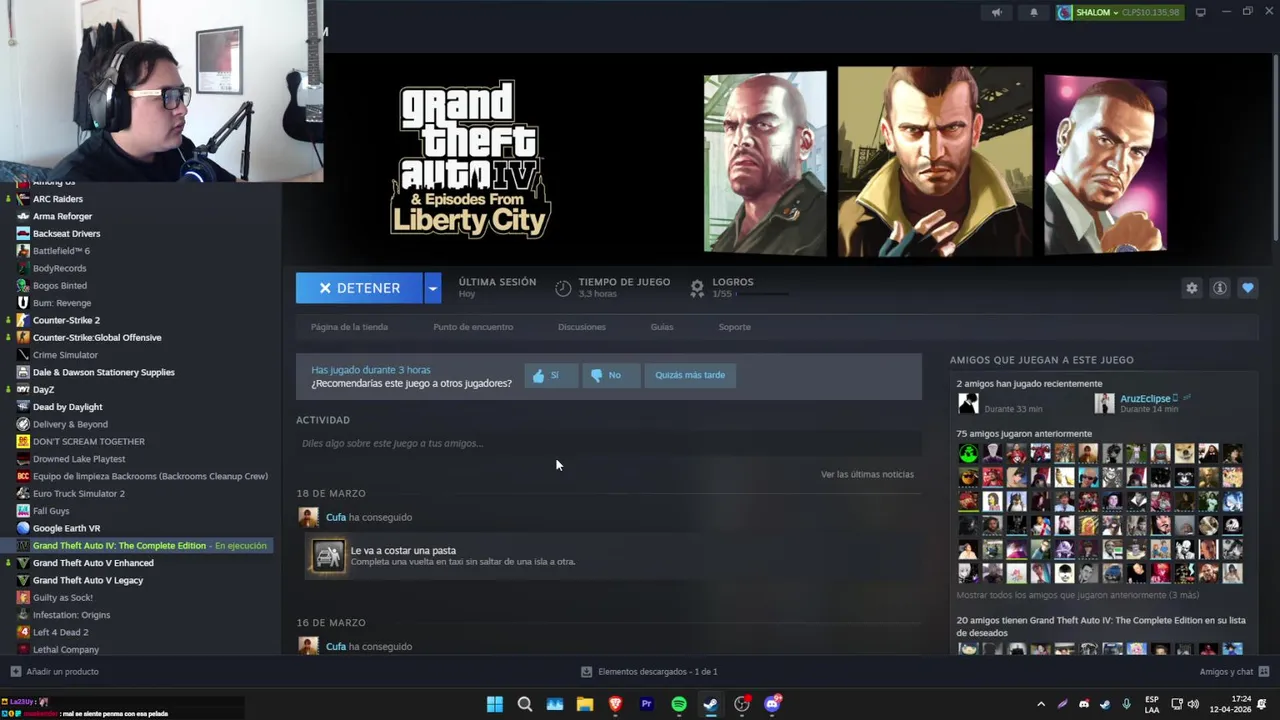Stop the game with DETENER button
The height and width of the screenshot is (720, 1280).
coord(359,288)
